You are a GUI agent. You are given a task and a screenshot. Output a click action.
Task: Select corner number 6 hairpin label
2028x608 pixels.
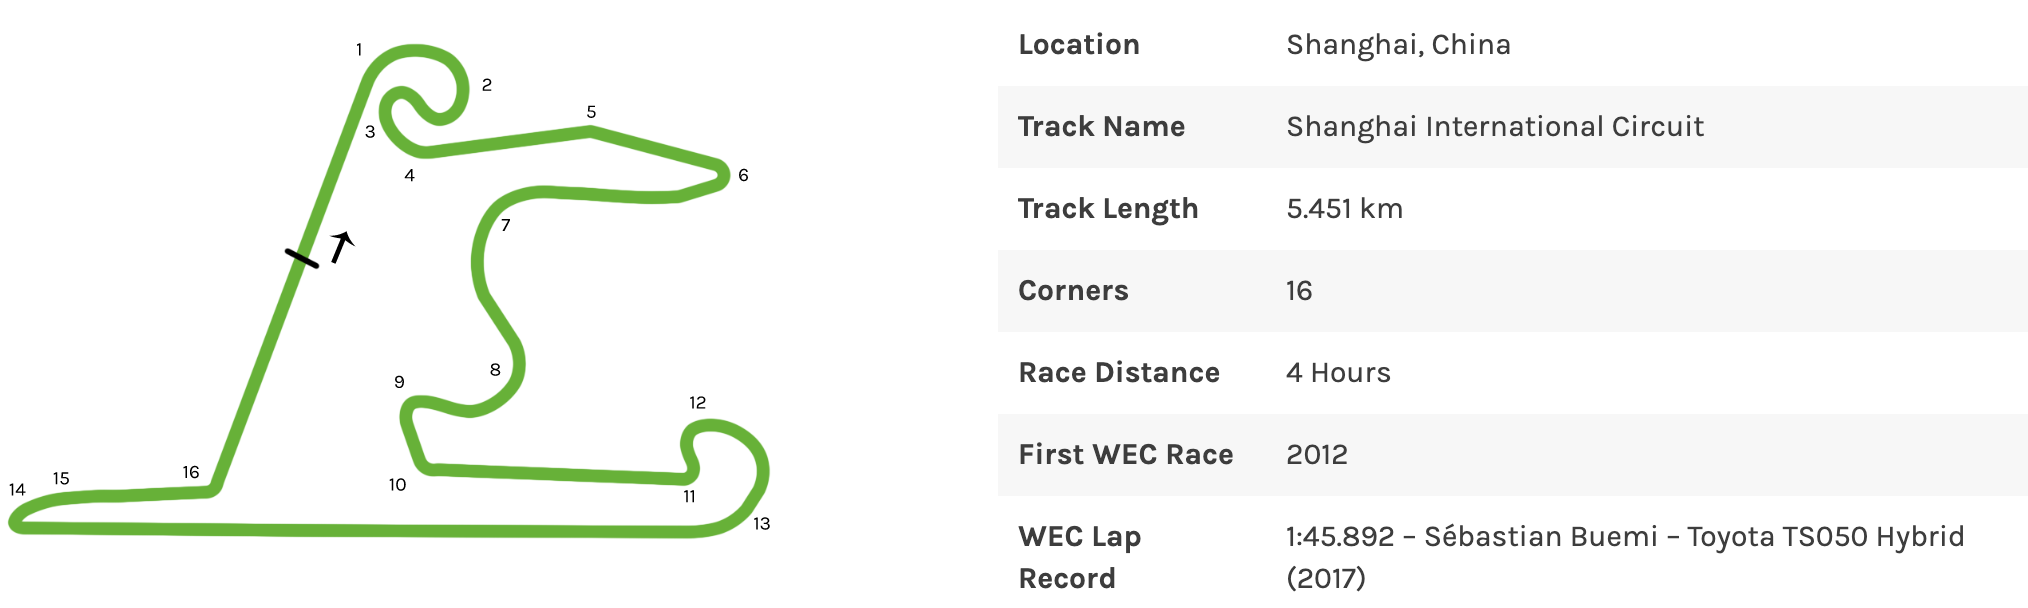tap(743, 175)
